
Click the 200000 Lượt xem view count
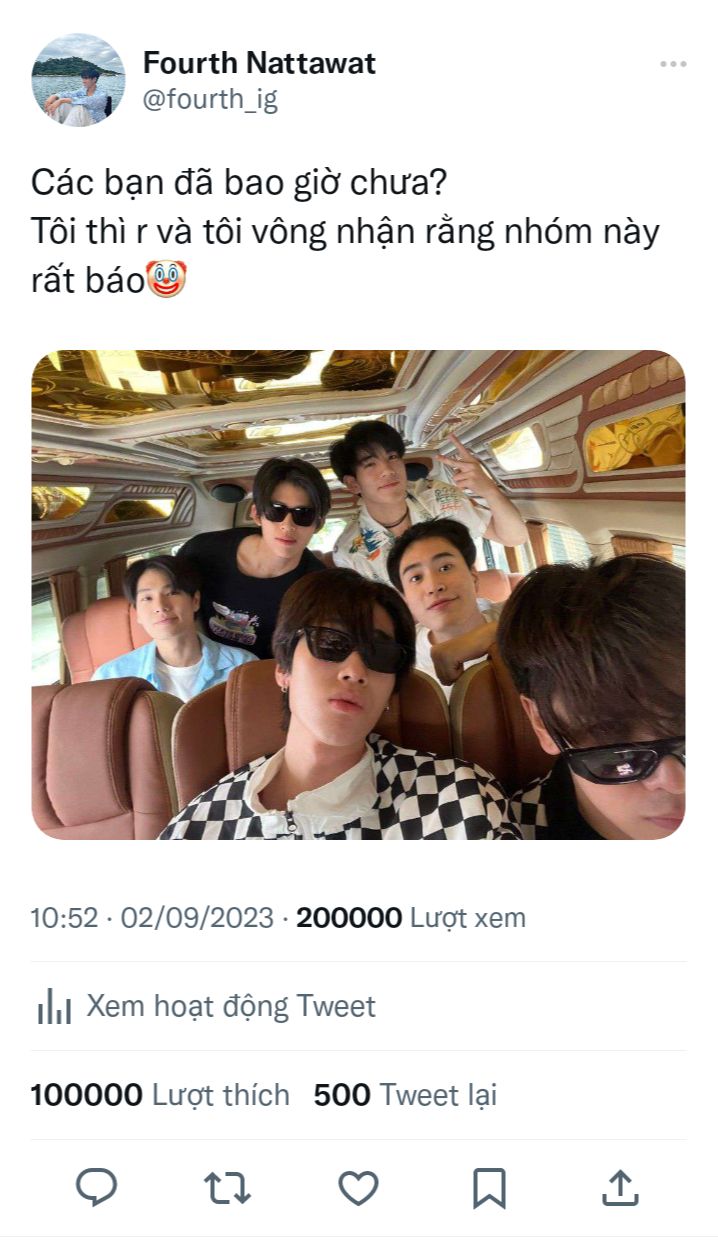click(411, 918)
